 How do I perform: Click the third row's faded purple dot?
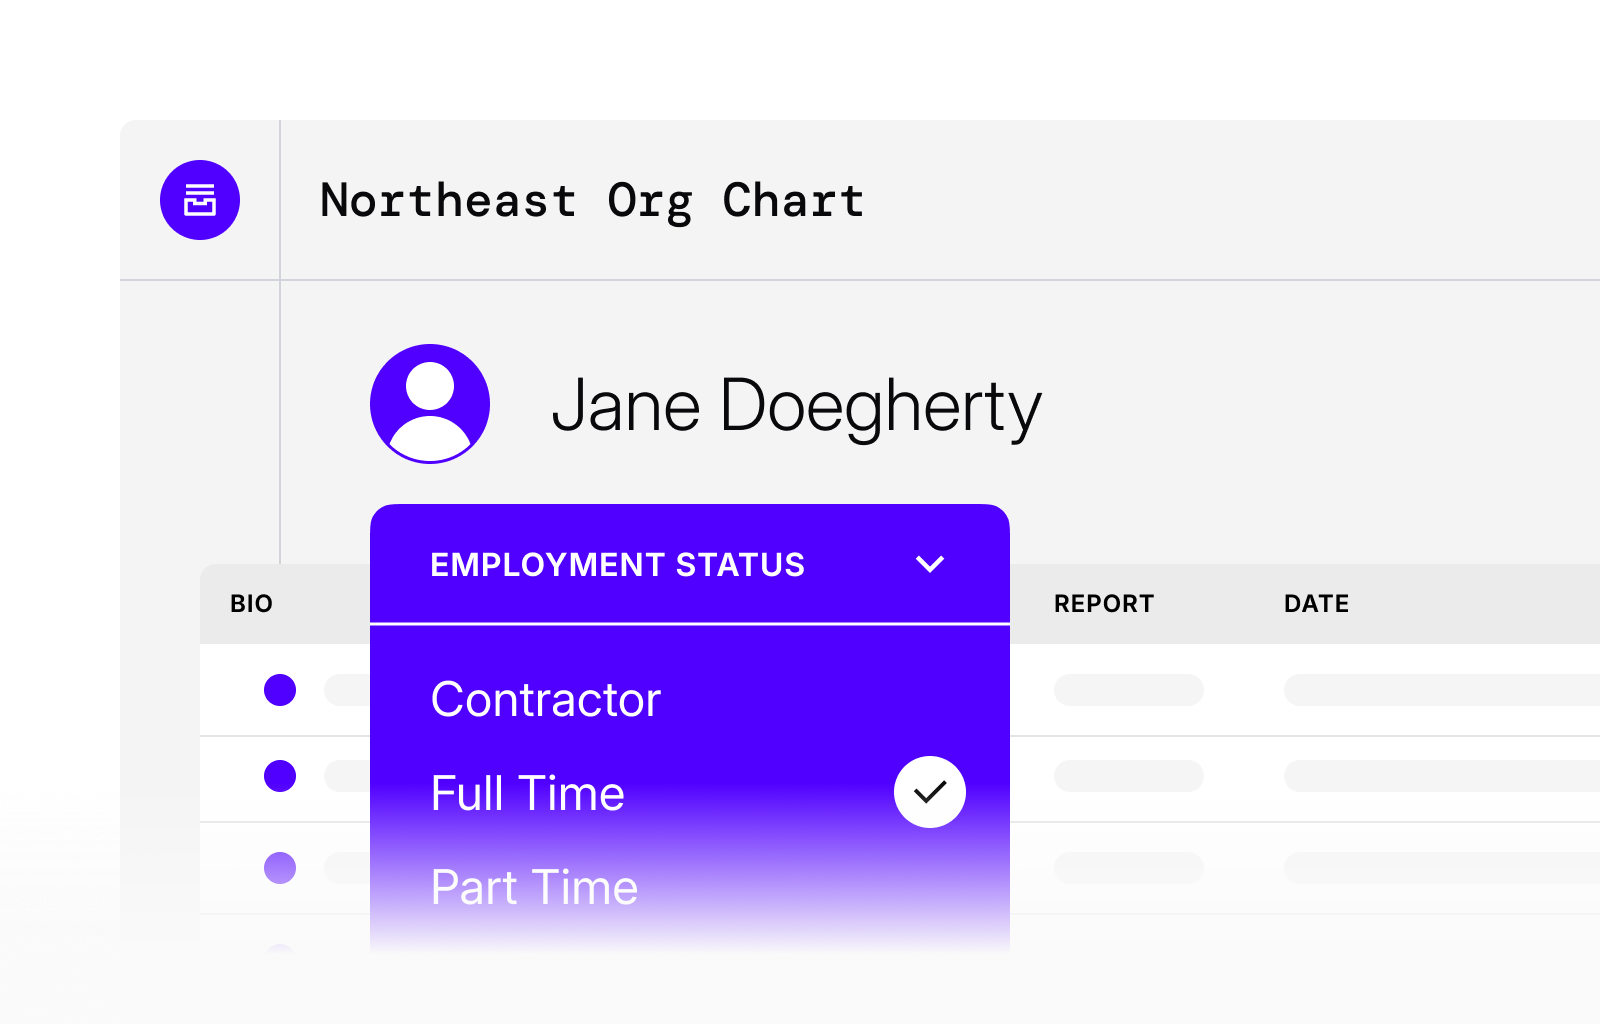point(280,867)
